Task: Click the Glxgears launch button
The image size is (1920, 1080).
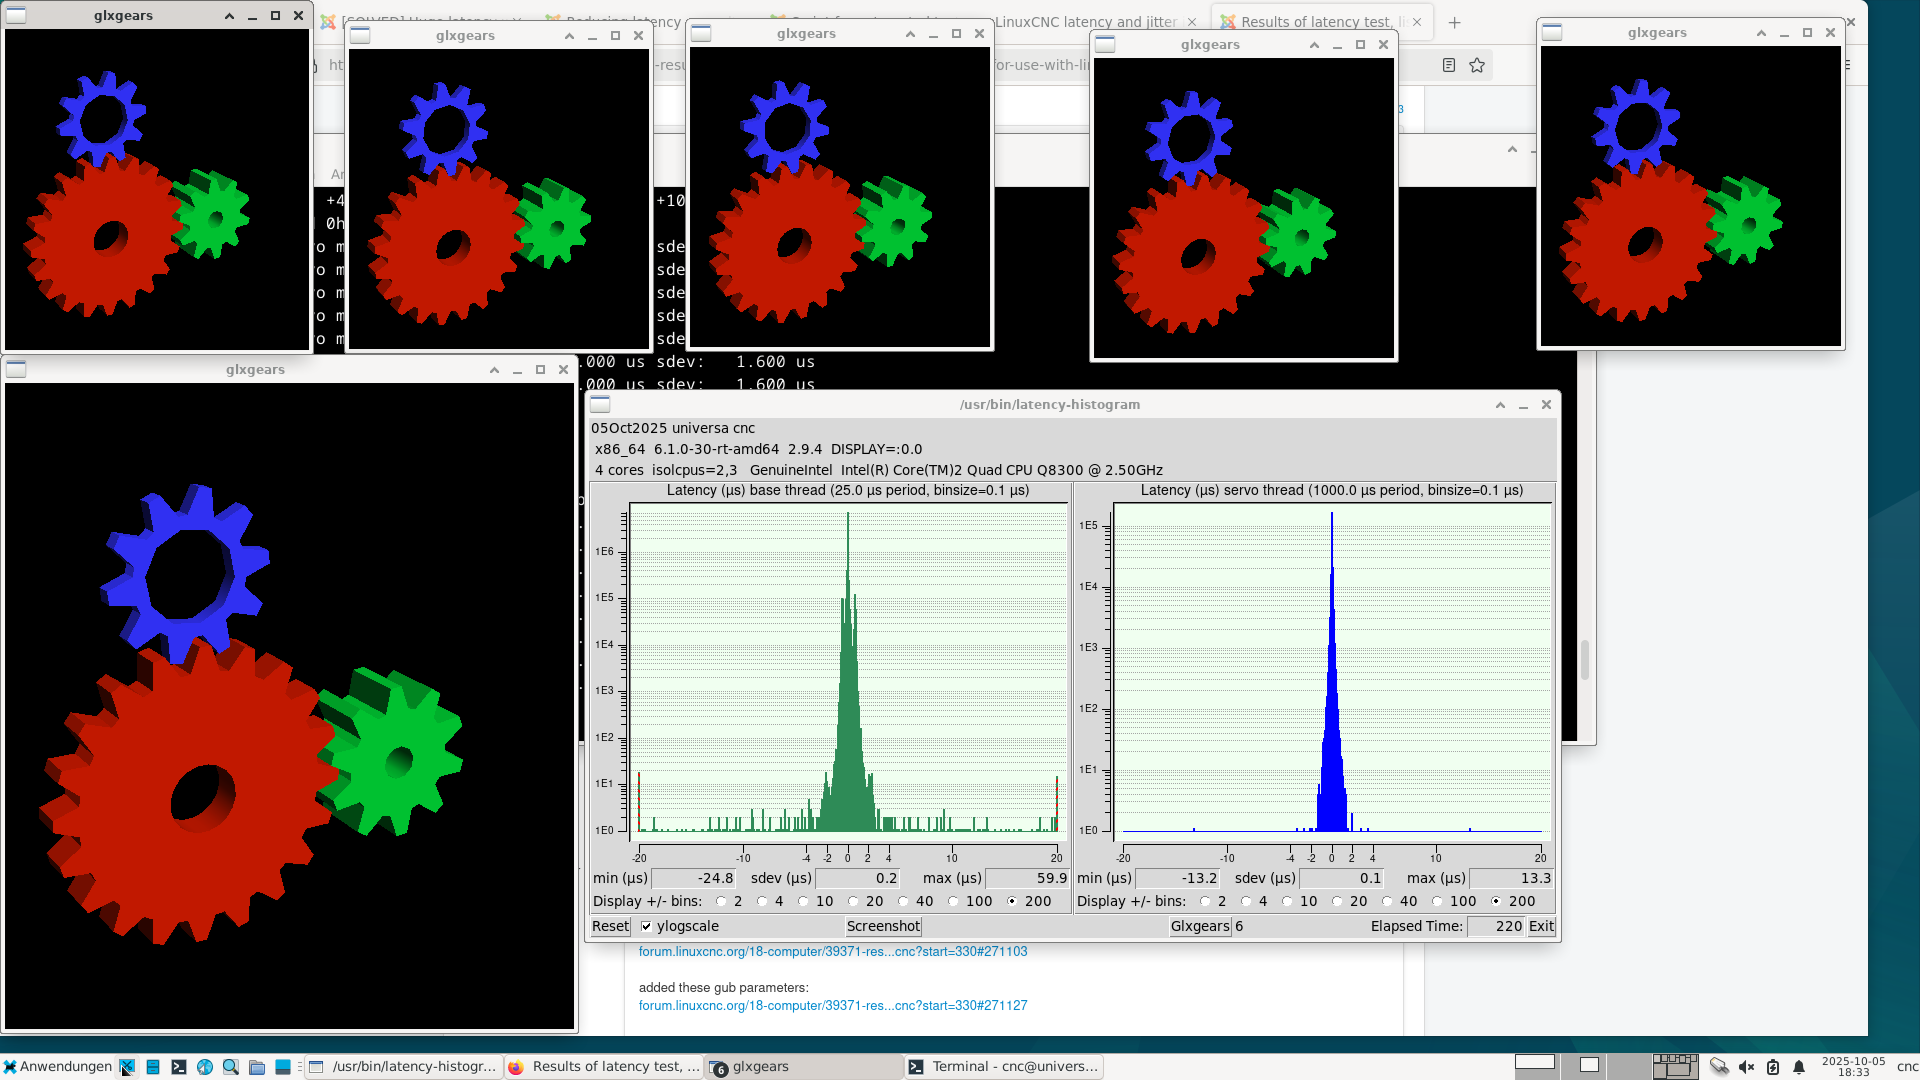Action: pos(1199,927)
